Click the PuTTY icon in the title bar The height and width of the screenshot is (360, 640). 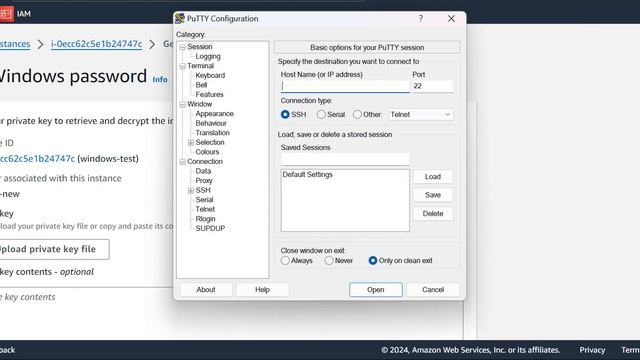tap(180, 18)
